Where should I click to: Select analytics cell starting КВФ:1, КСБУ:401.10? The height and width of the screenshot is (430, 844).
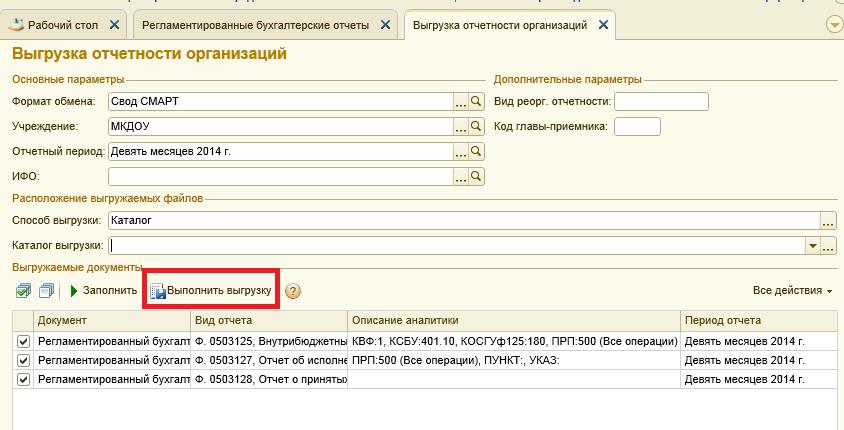(514, 341)
